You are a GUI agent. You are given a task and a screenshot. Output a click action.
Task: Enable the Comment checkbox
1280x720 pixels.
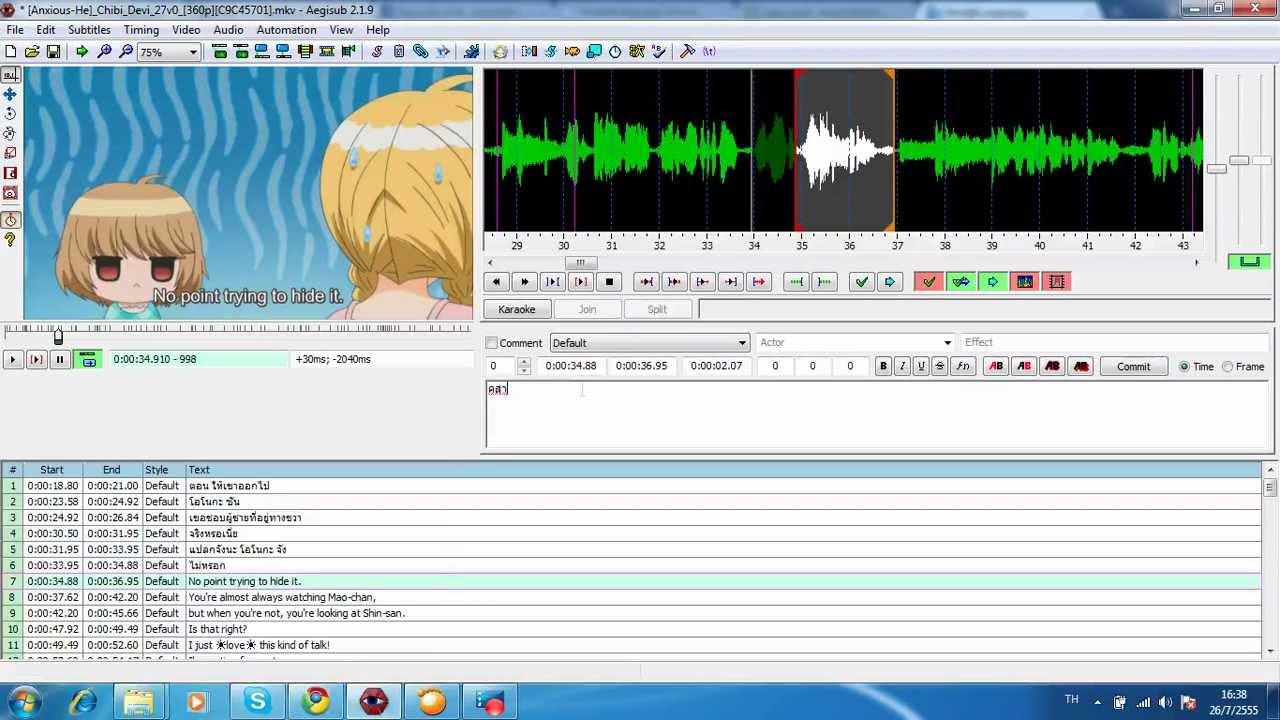click(x=491, y=343)
